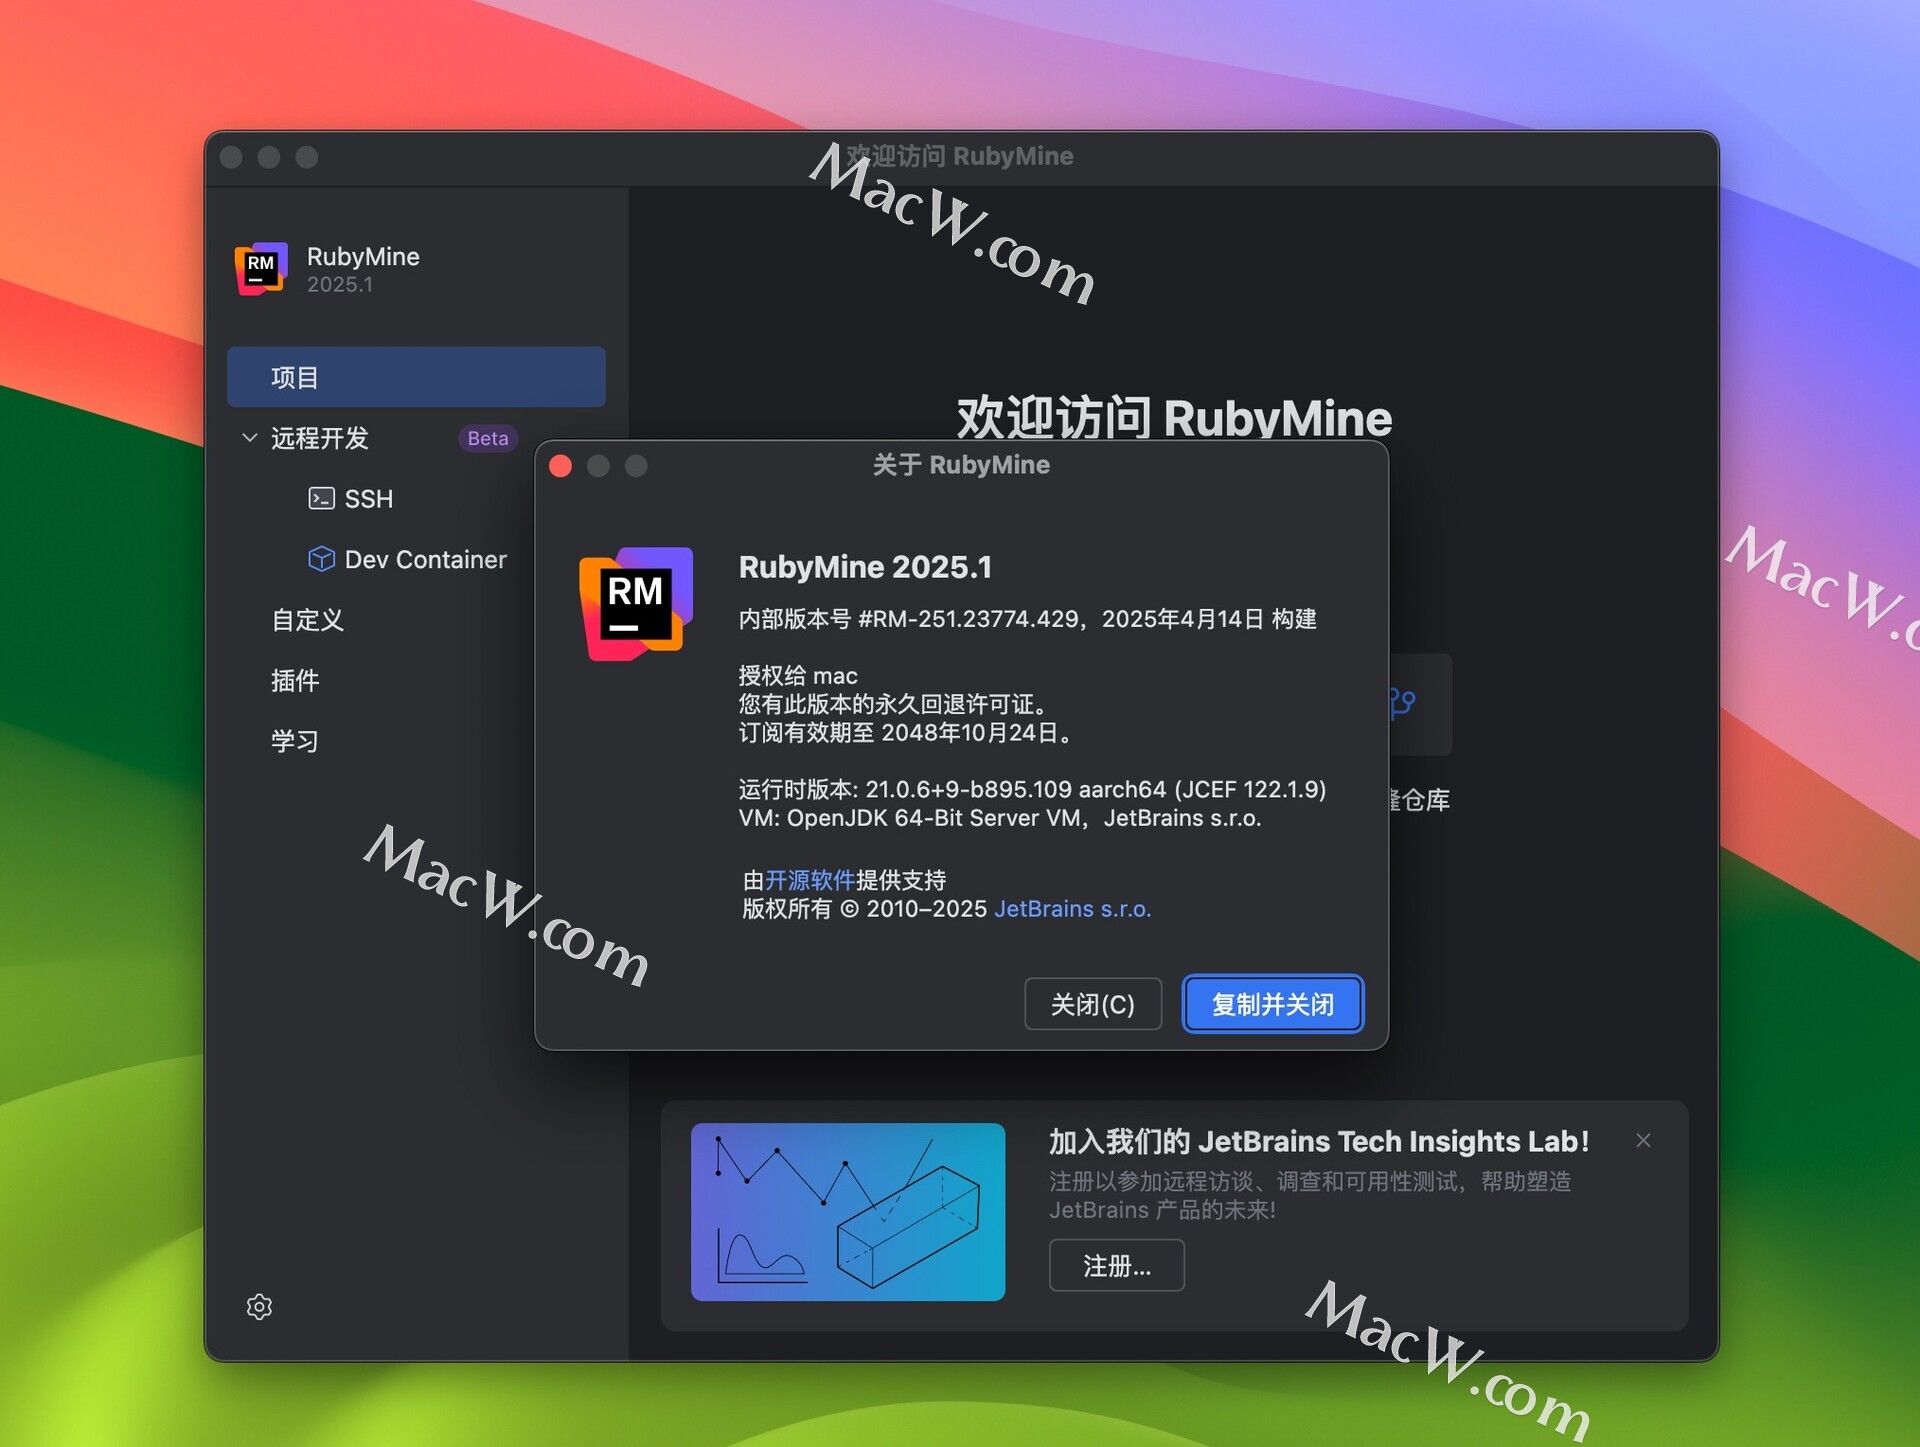Open the 开源软件 link
This screenshot has width=1920, height=1447.
pos(809,880)
